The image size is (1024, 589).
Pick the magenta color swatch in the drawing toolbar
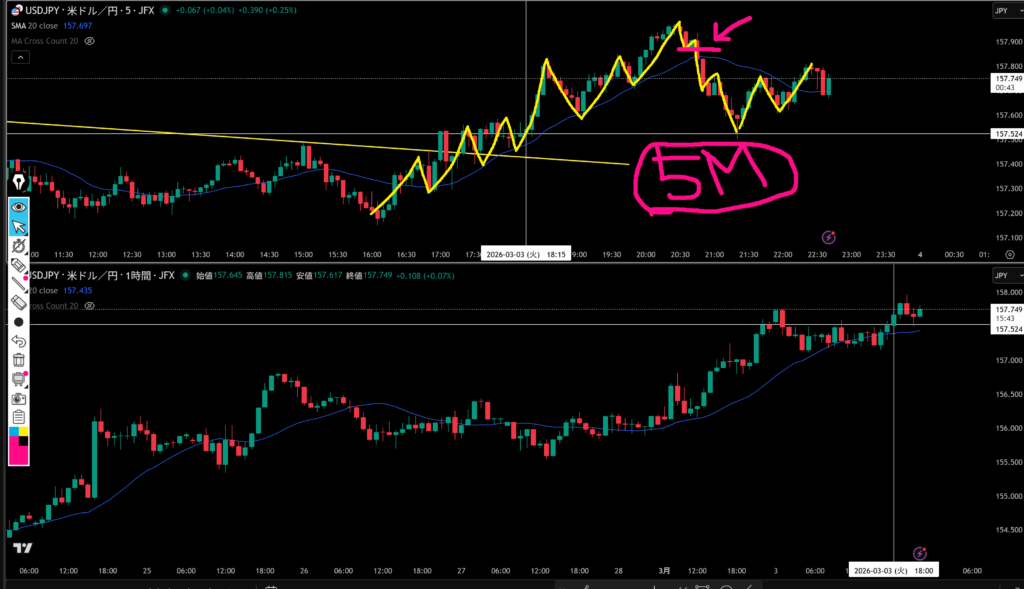[x=18, y=454]
